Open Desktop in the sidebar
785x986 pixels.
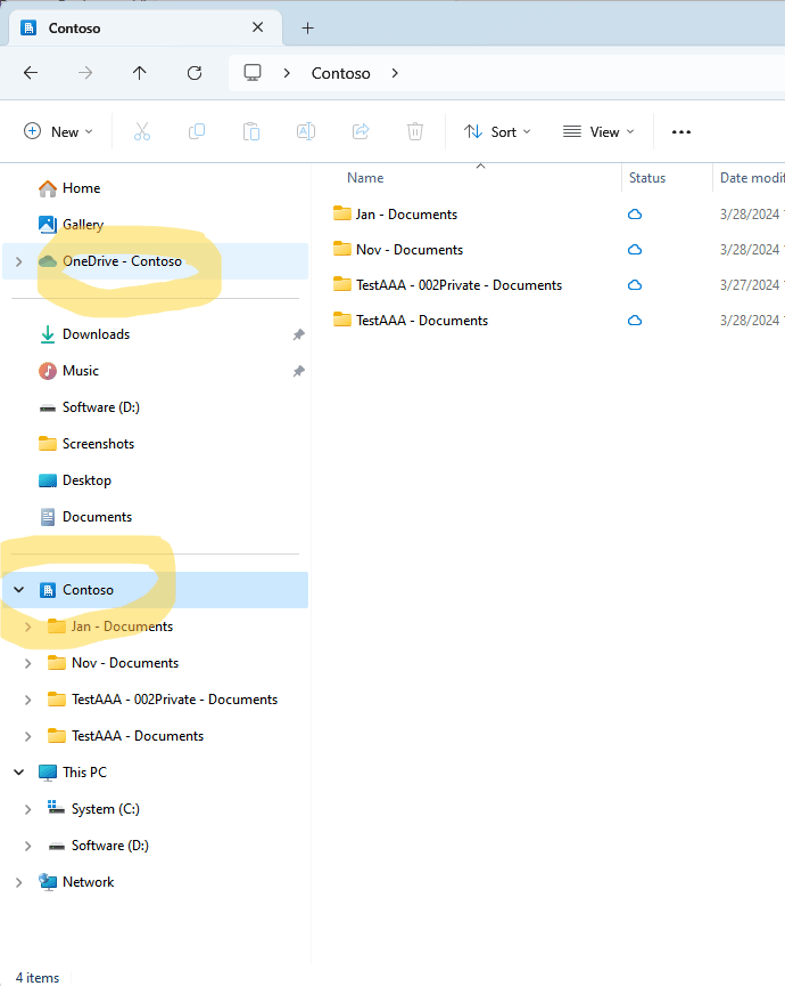click(87, 480)
